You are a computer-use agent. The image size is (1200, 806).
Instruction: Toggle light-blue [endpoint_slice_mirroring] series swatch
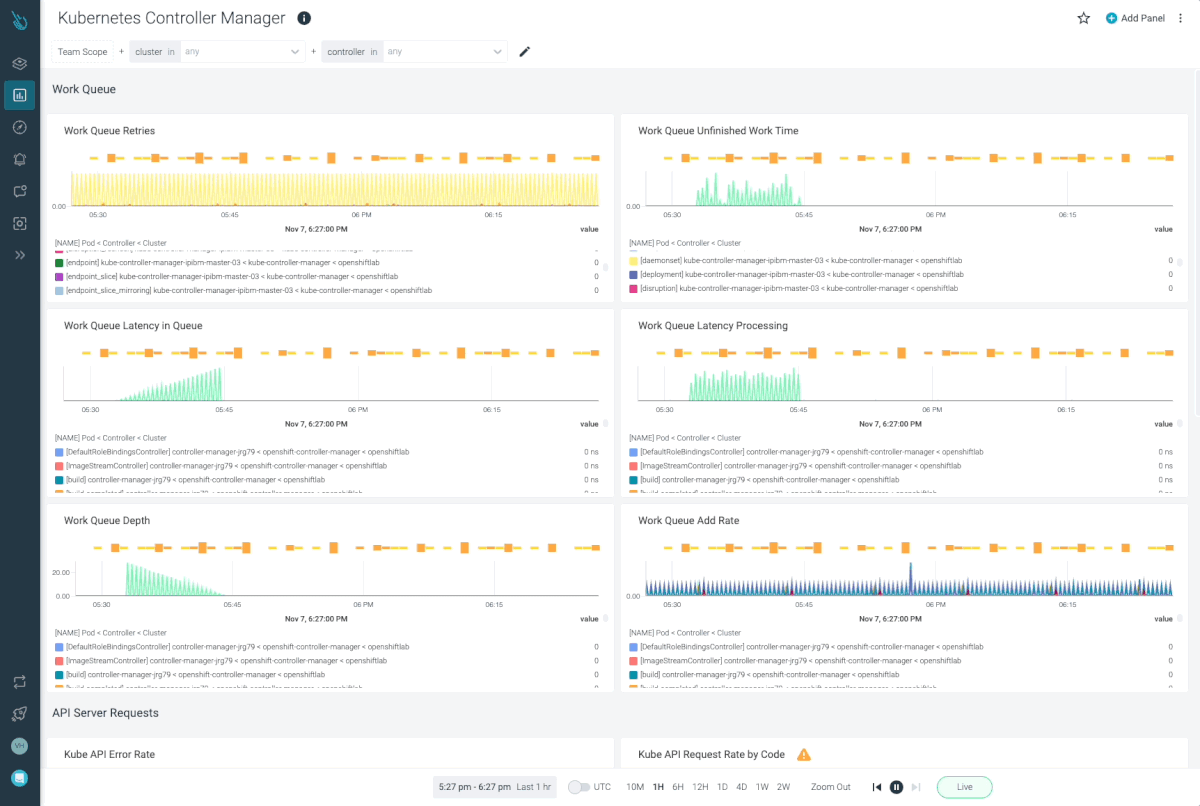point(59,290)
